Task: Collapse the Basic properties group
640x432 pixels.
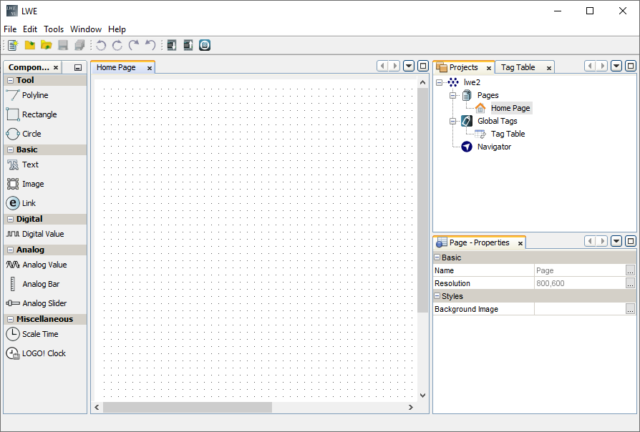Action: click(x=437, y=257)
